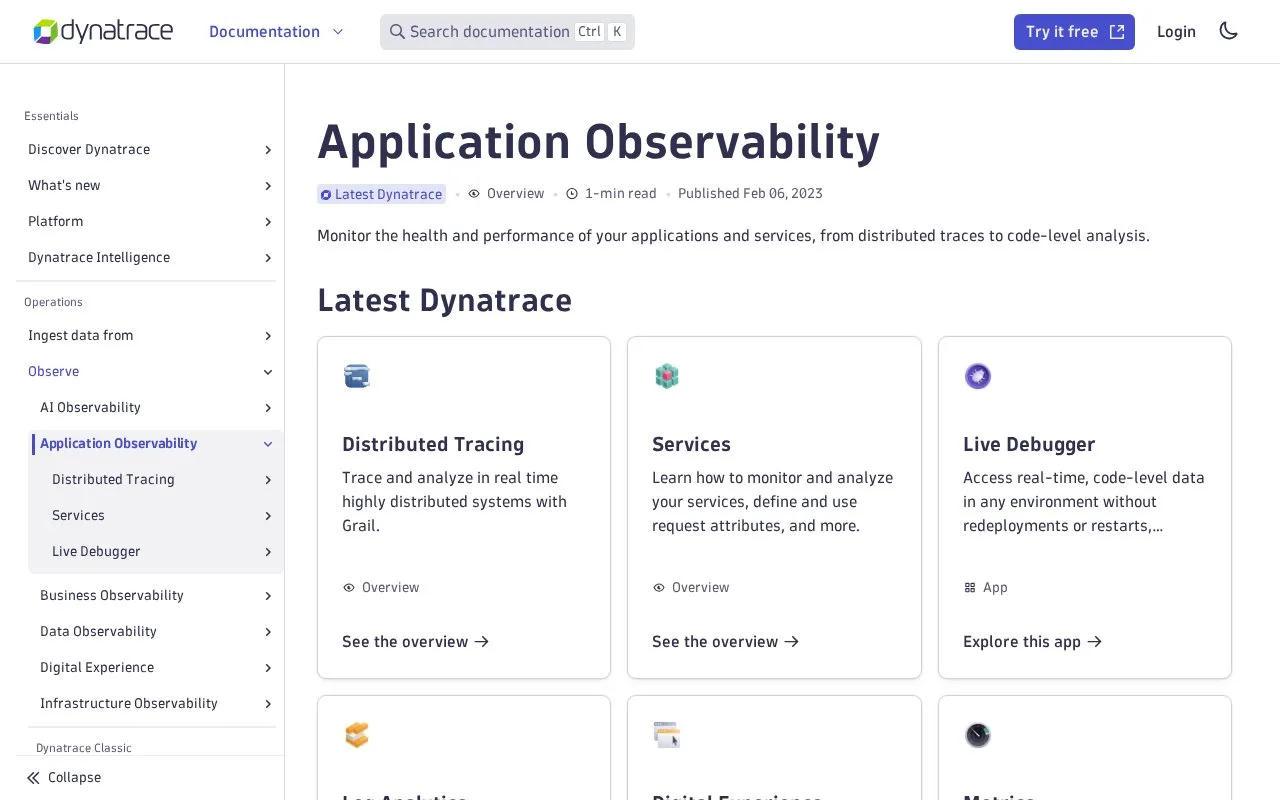Click Explore this app link
This screenshot has width=1280, height=800.
coord(1033,642)
